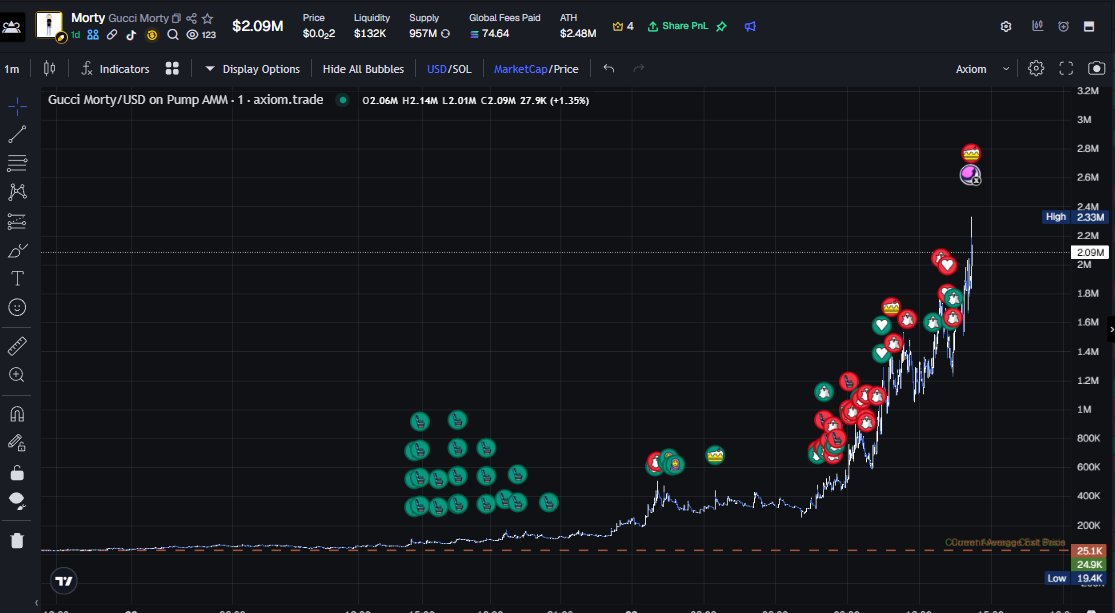
Task: Click the alarm clock add-alert icon
Action: 1063,26
